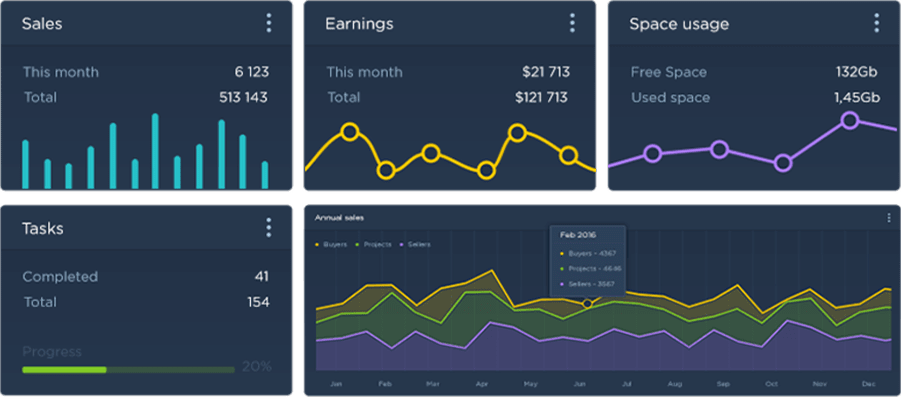Click the second circle marker on Earnings line
901x399 pixels.
click(386, 170)
